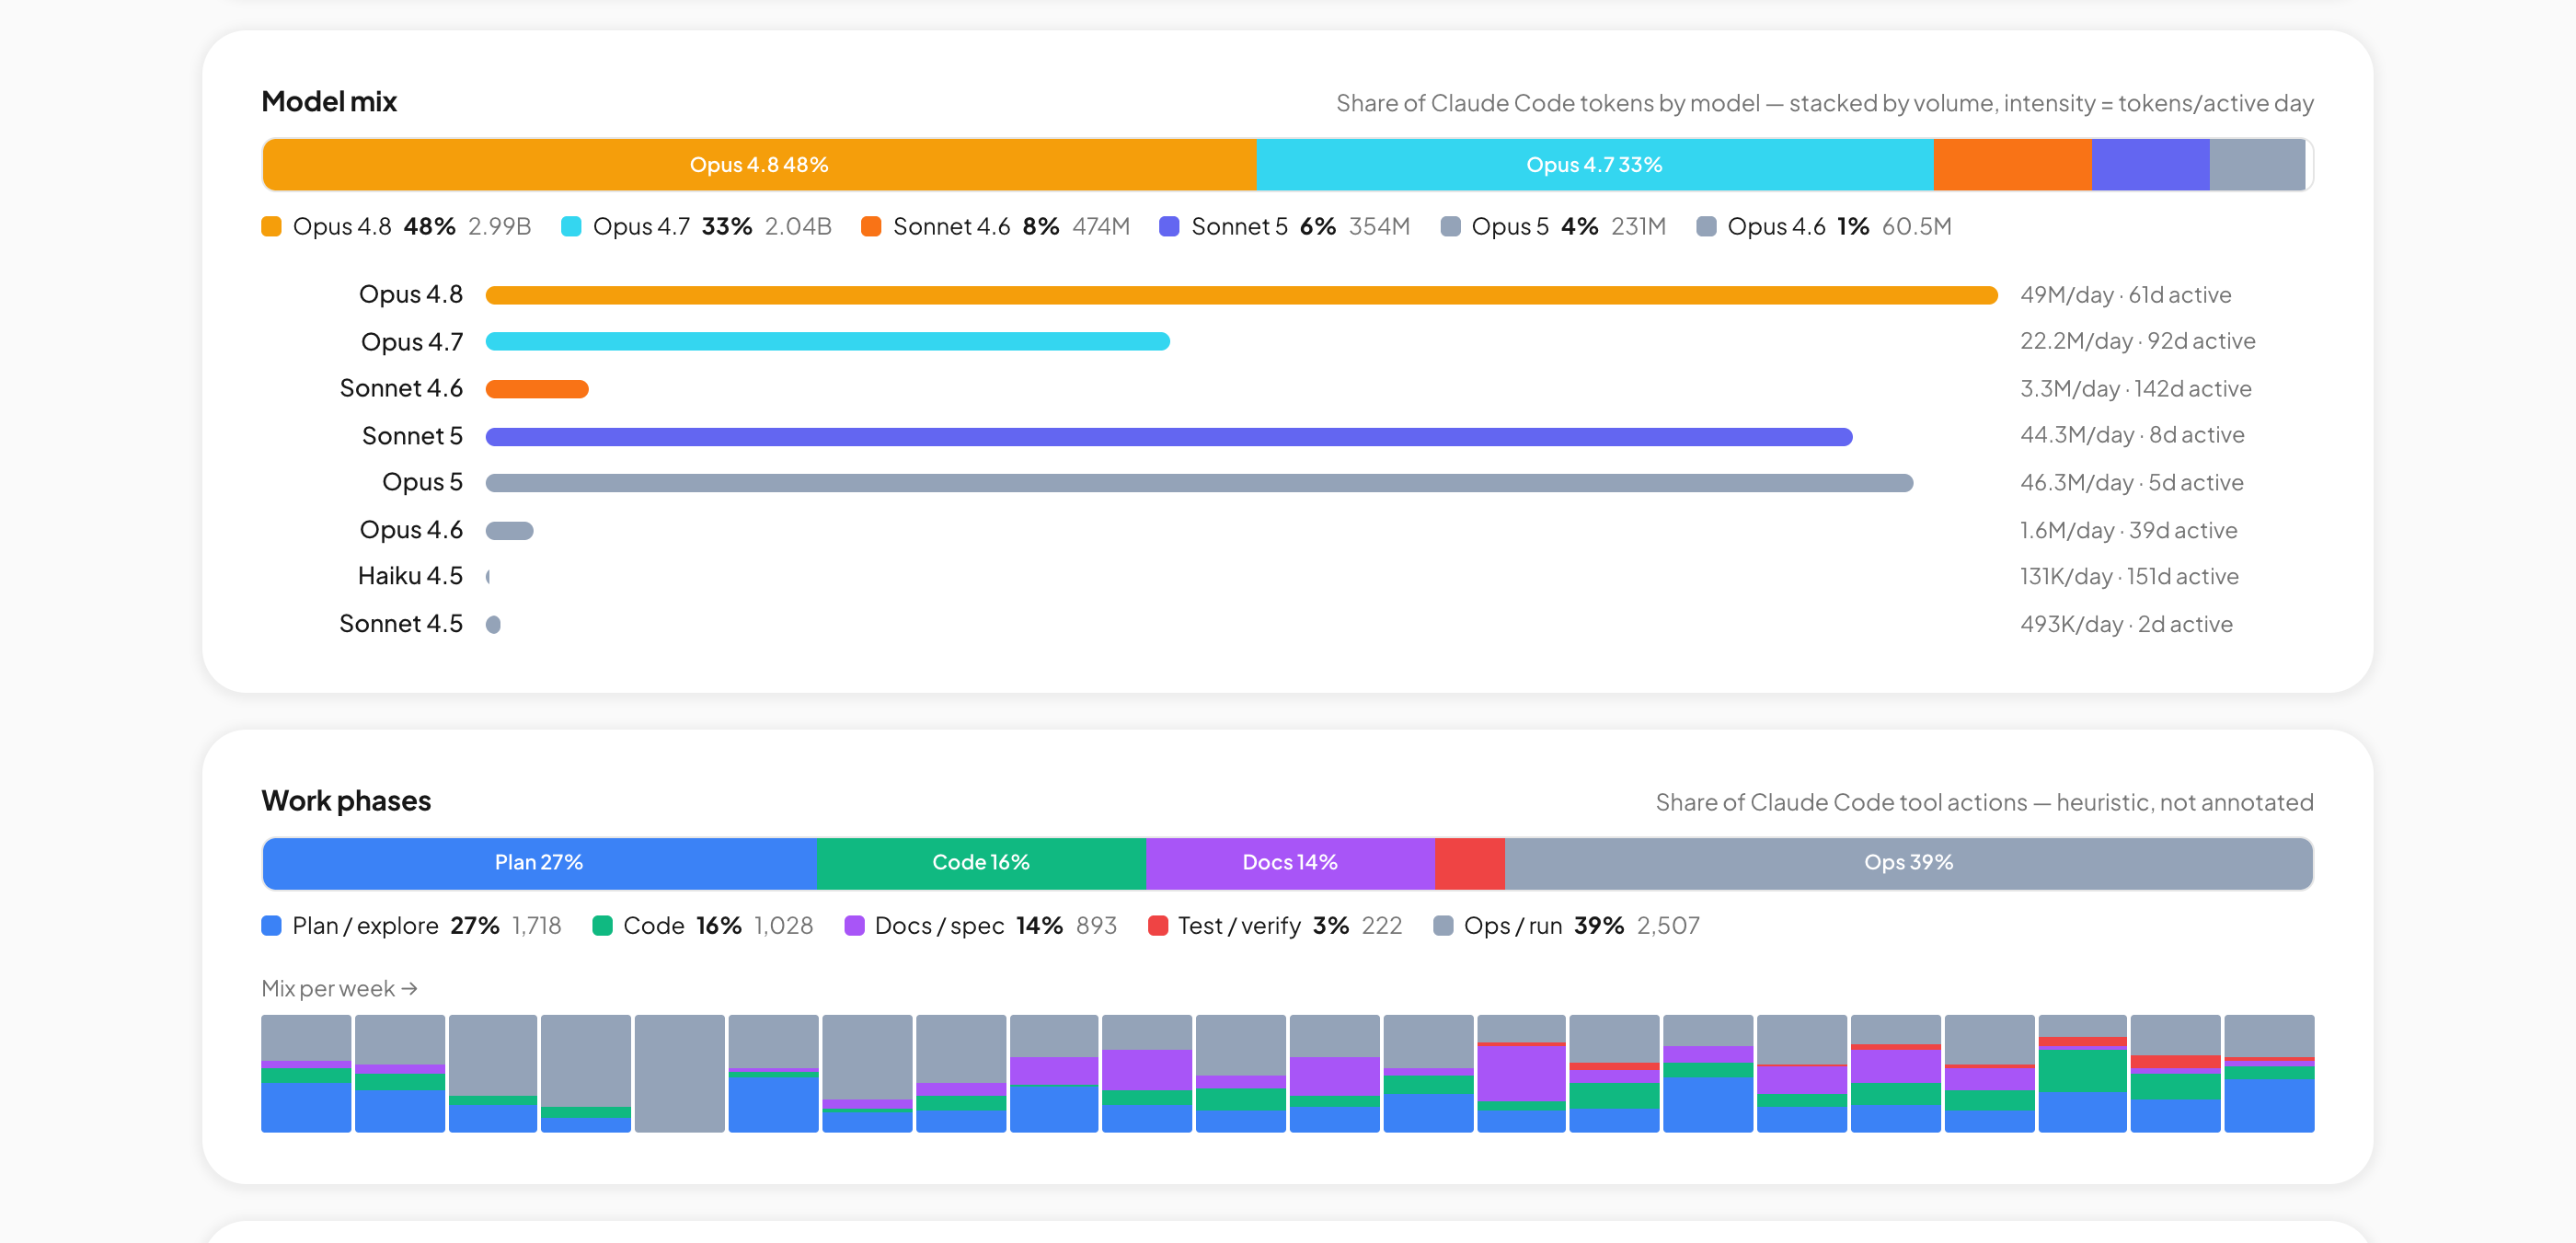Click the '44.3M/day · 8d active' text

[x=2132, y=436]
